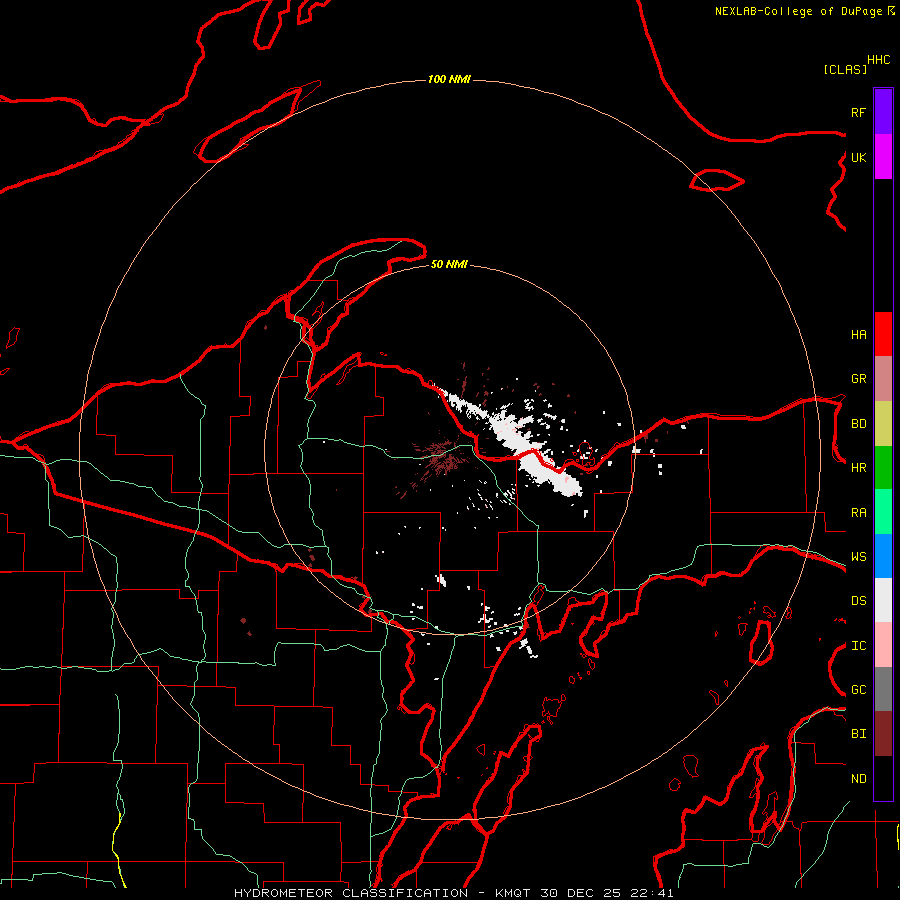Click the HYDROMETEOR CLASSIFICATION title text

pos(351,893)
